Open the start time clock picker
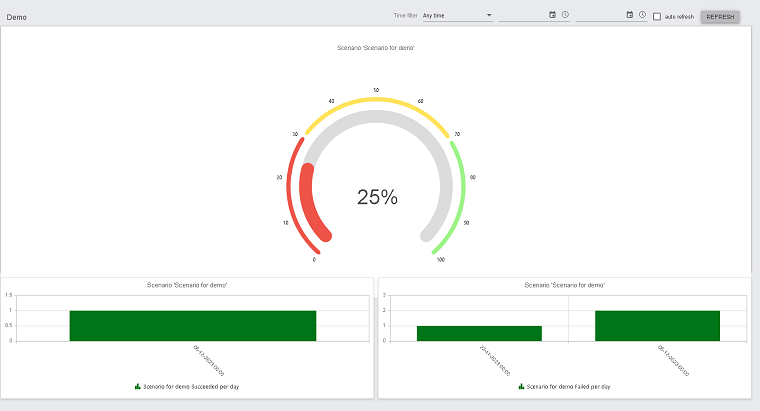The height and width of the screenshot is (411, 760). (x=565, y=15)
